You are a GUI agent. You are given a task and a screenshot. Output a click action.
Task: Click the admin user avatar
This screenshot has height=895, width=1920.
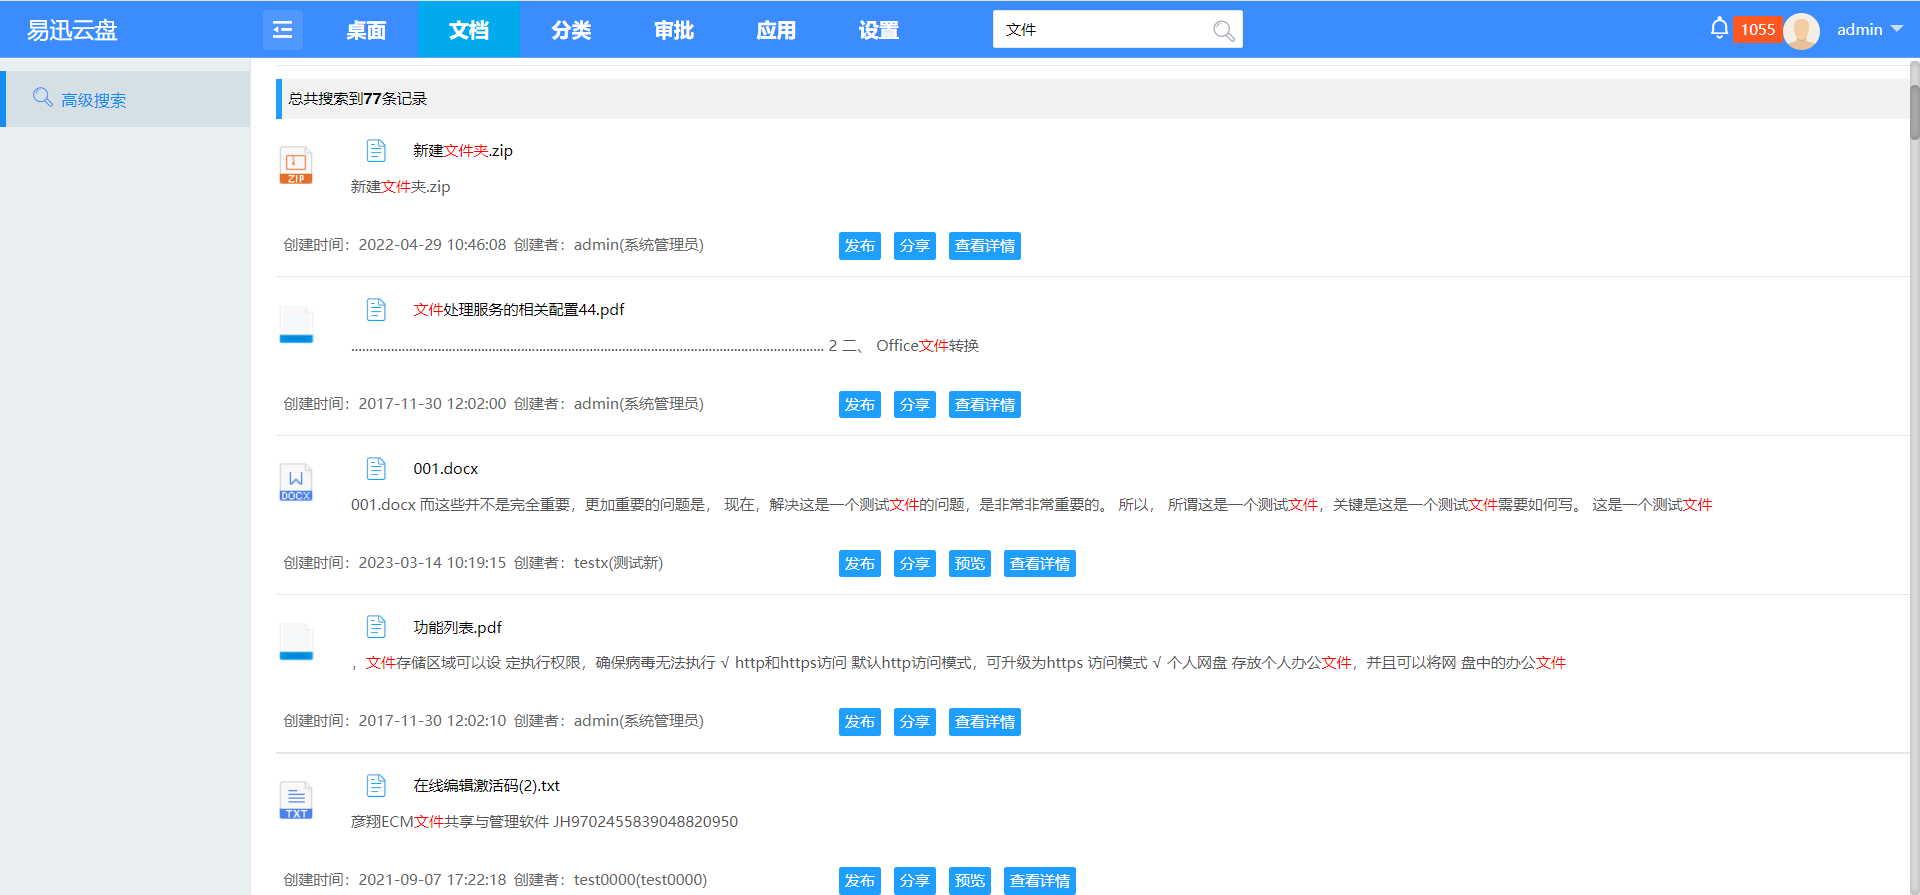1801,30
